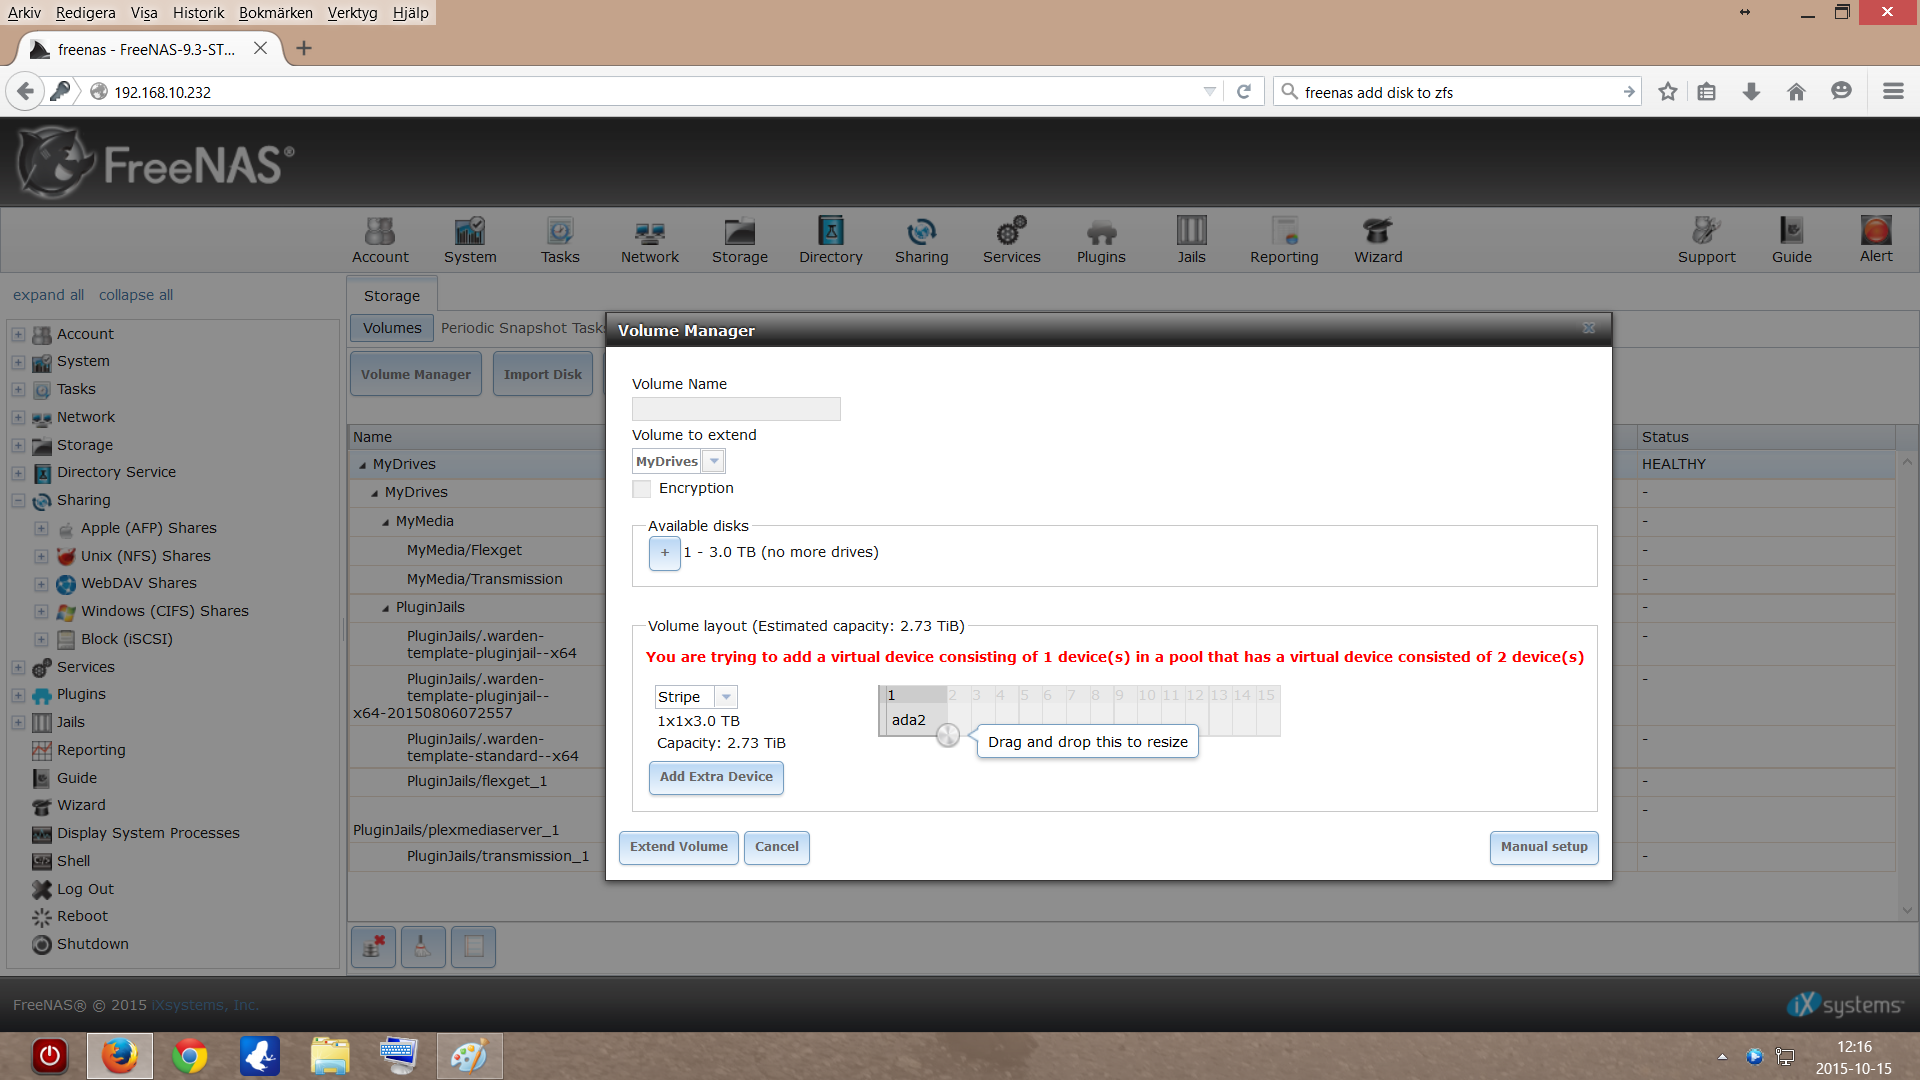Click the Firefox search box

coord(1457,92)
